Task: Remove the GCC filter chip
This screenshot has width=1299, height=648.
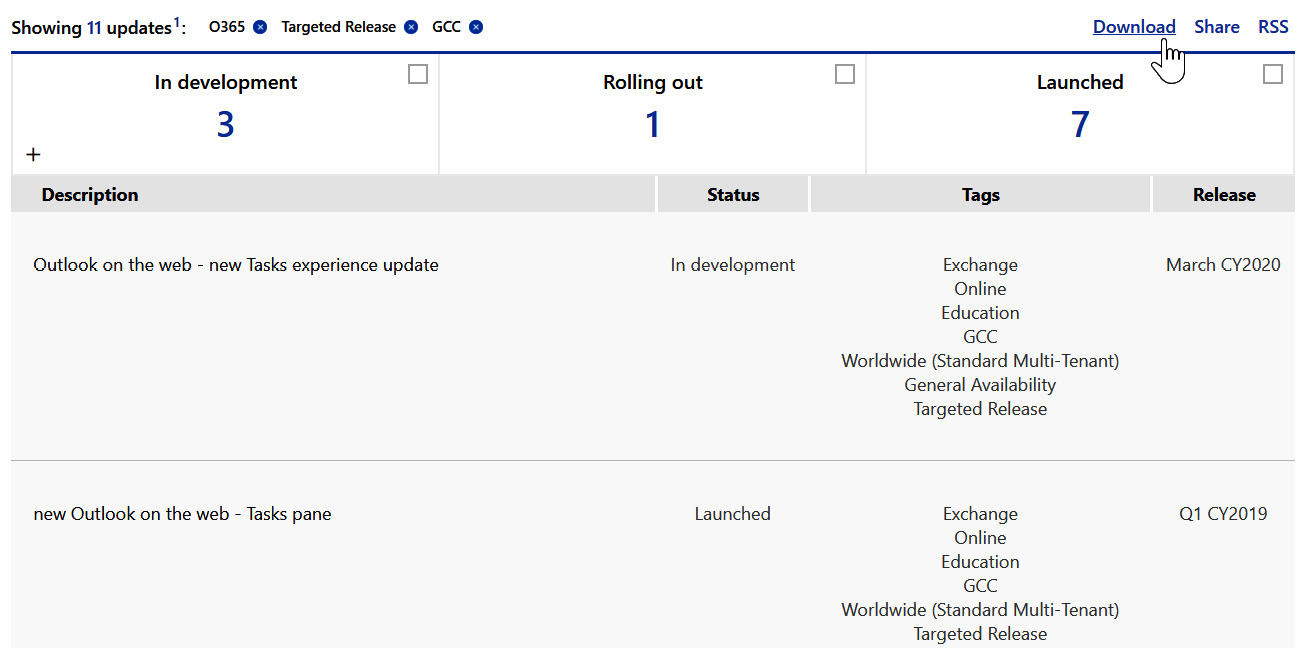Action: pyautogui.click(x=476, y=27)
